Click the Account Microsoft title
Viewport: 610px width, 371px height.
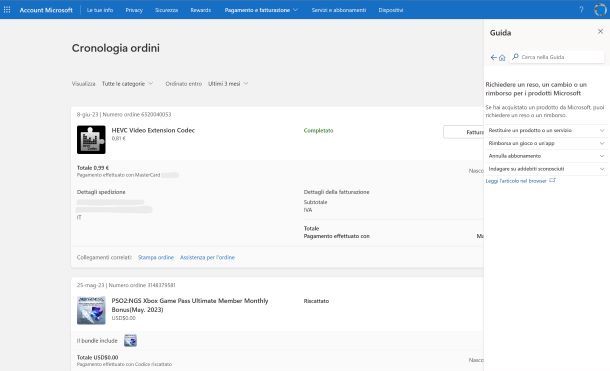[x=46, y=10]
